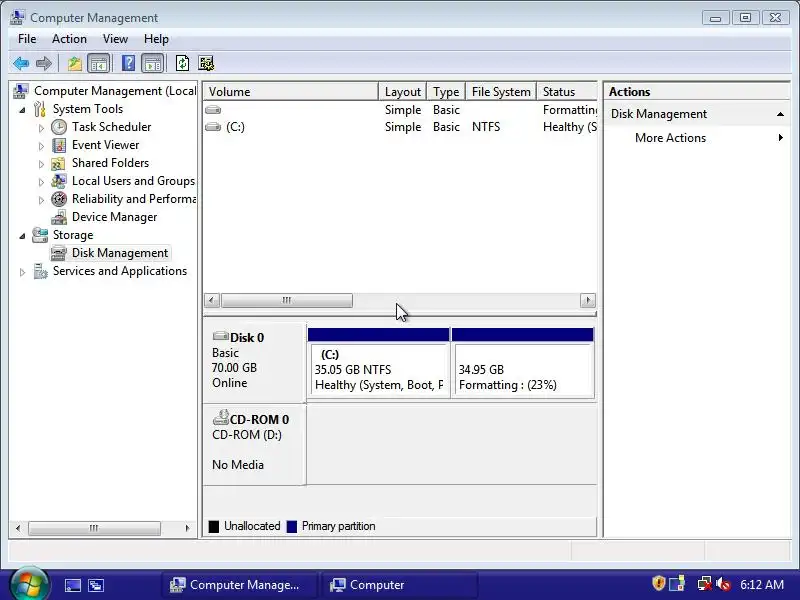The height and width of the screenshot is (600, 800).
Task: Click volume list scrollbar right arrow
Action: (588, 301)
